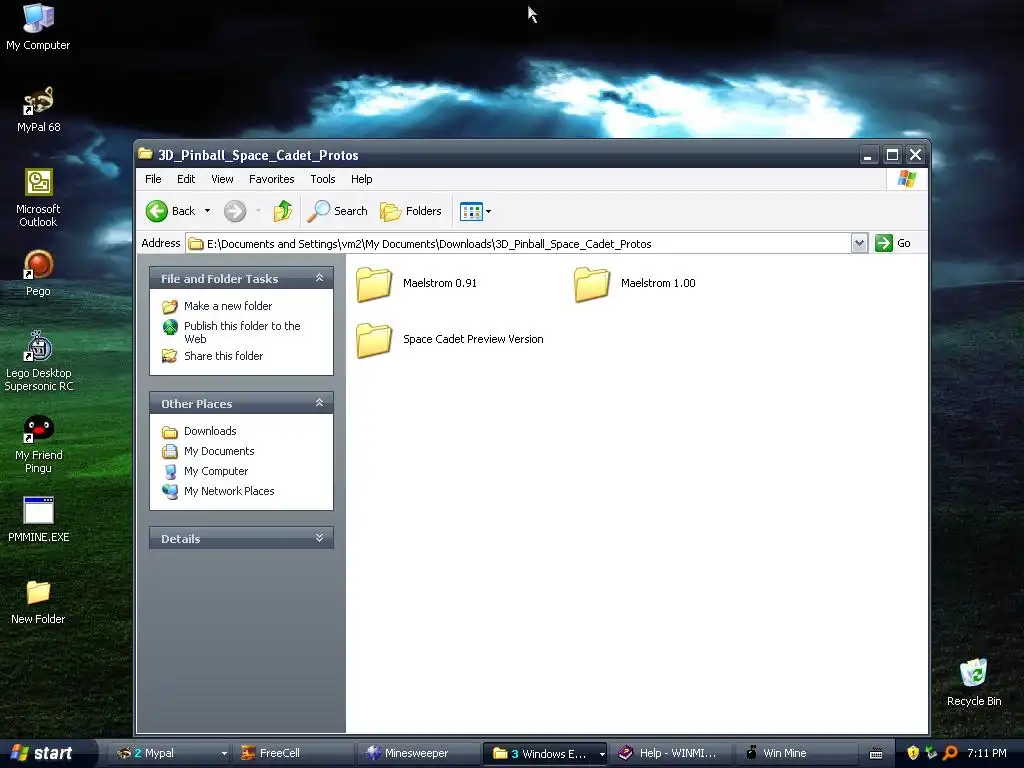Open the Views dropdown arrow

pyautogui.click(x=488, y=211)
